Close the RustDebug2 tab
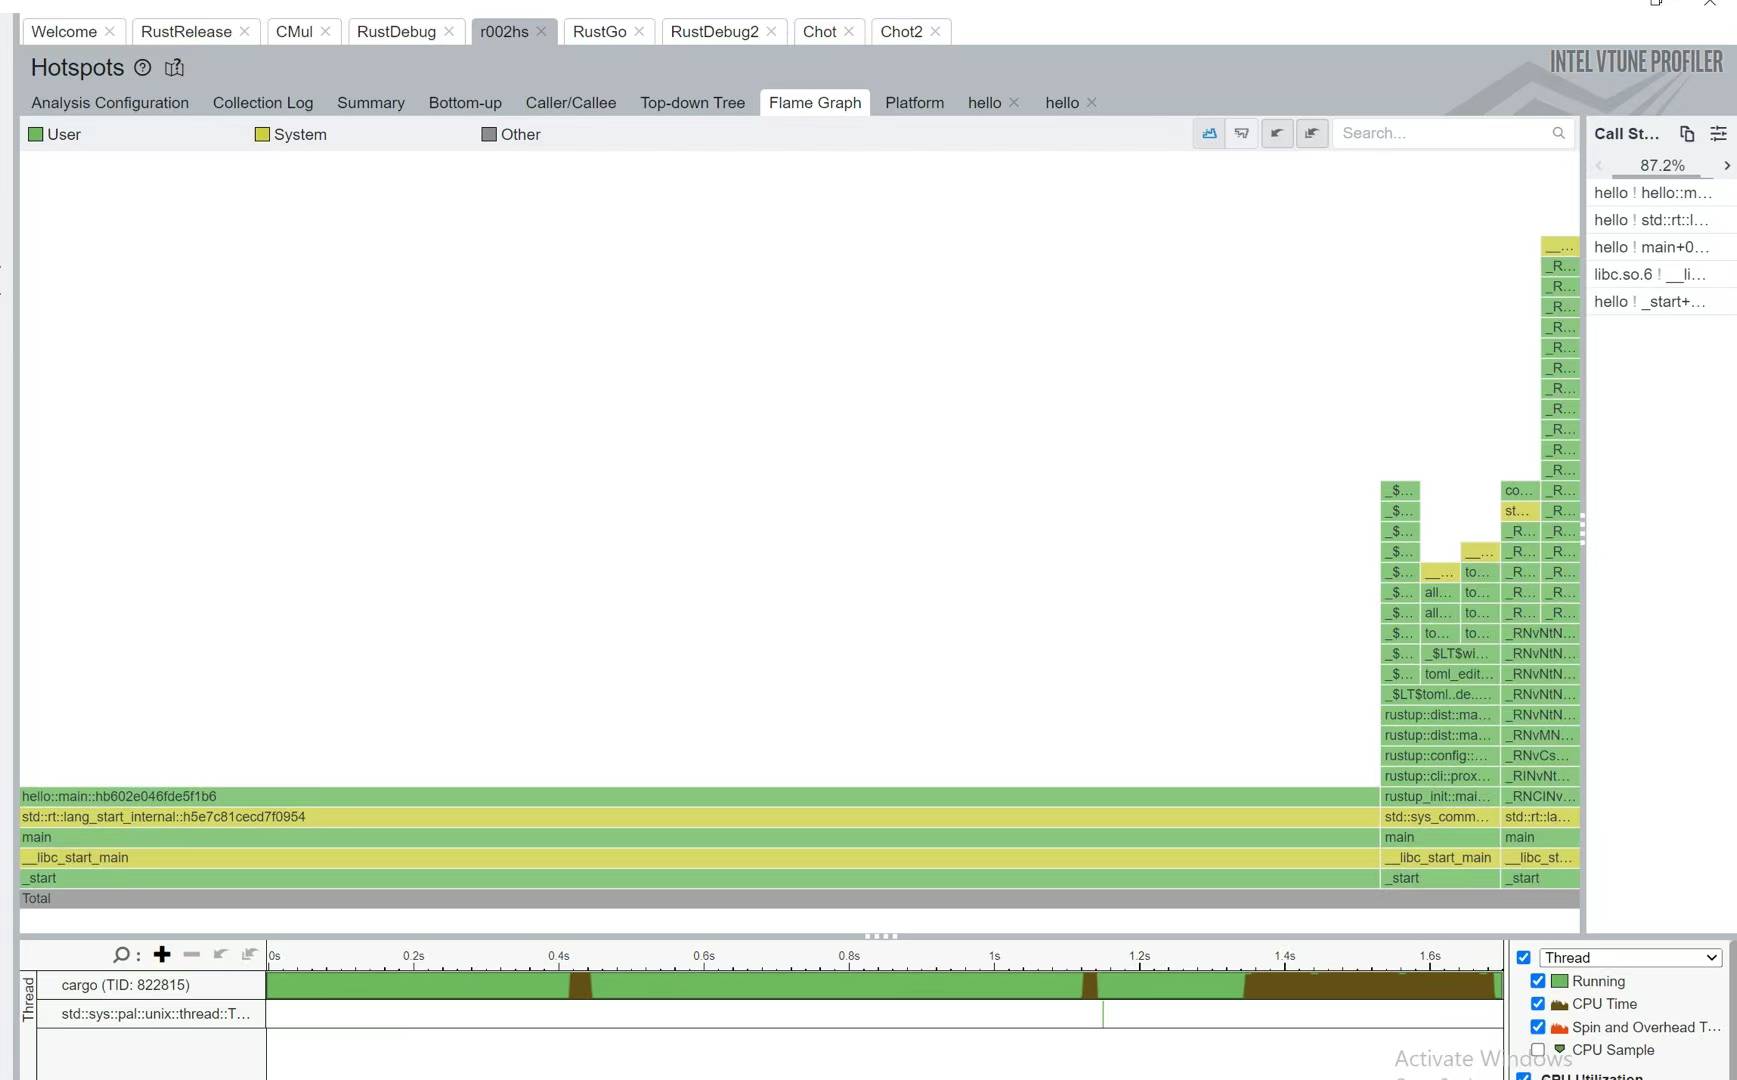The width and height of the screenshot is (1737, 1080). pos(772,32)
